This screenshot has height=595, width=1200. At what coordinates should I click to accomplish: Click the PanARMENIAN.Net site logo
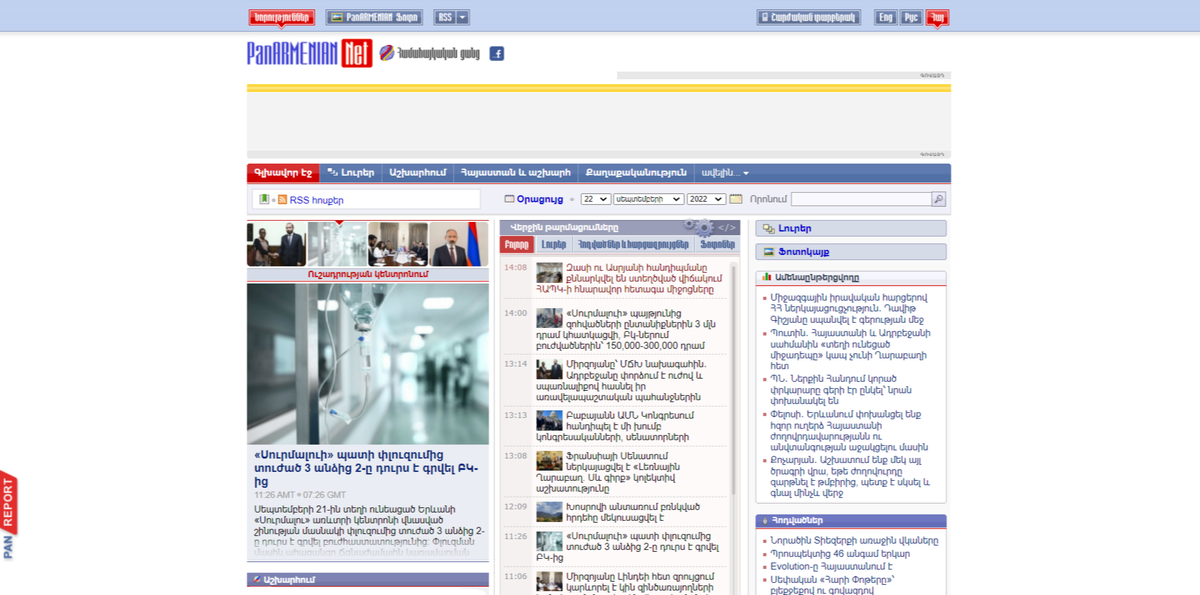[310, 53]
